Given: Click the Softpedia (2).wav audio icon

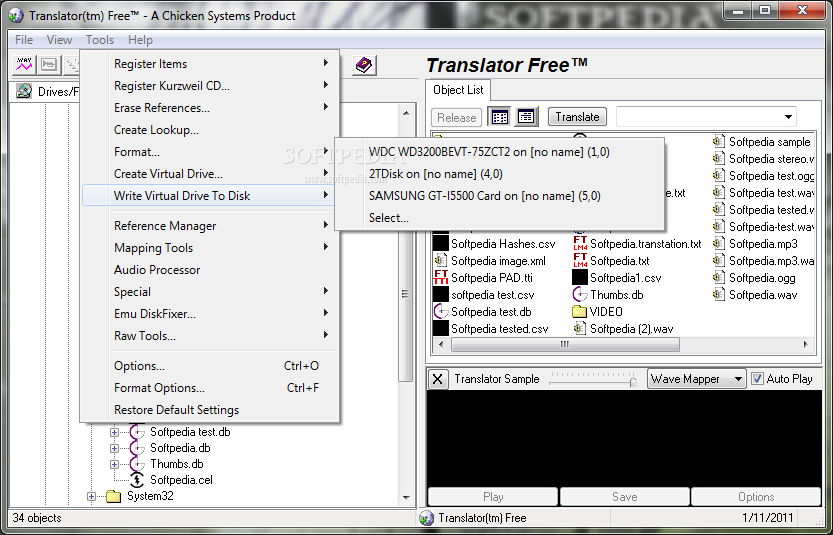Looking at the screenshot, I should tap(580, 328).
